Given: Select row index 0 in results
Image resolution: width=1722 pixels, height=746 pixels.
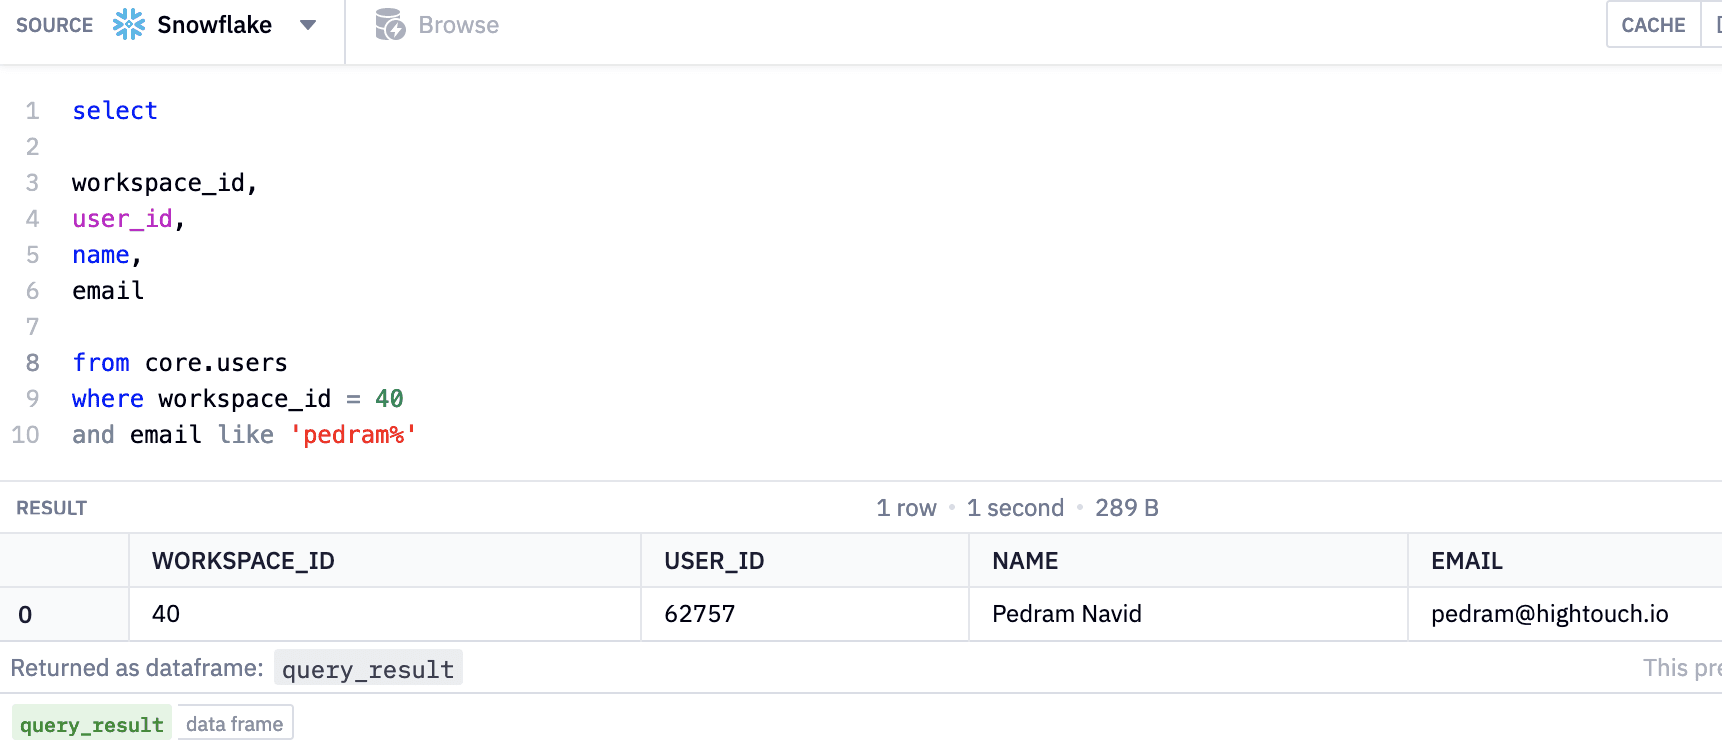Looking at the screenshot, I should click(25, 615).
